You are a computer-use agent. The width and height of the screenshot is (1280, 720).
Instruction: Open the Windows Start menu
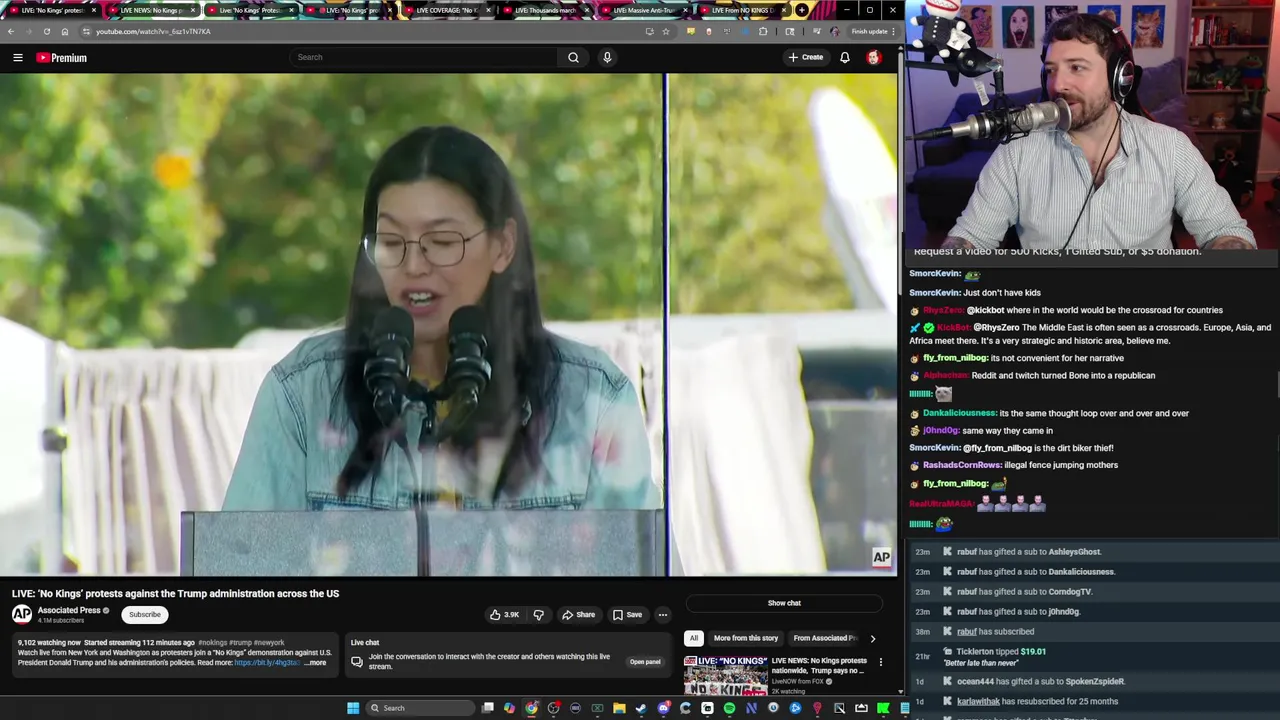tap(353, 708)
